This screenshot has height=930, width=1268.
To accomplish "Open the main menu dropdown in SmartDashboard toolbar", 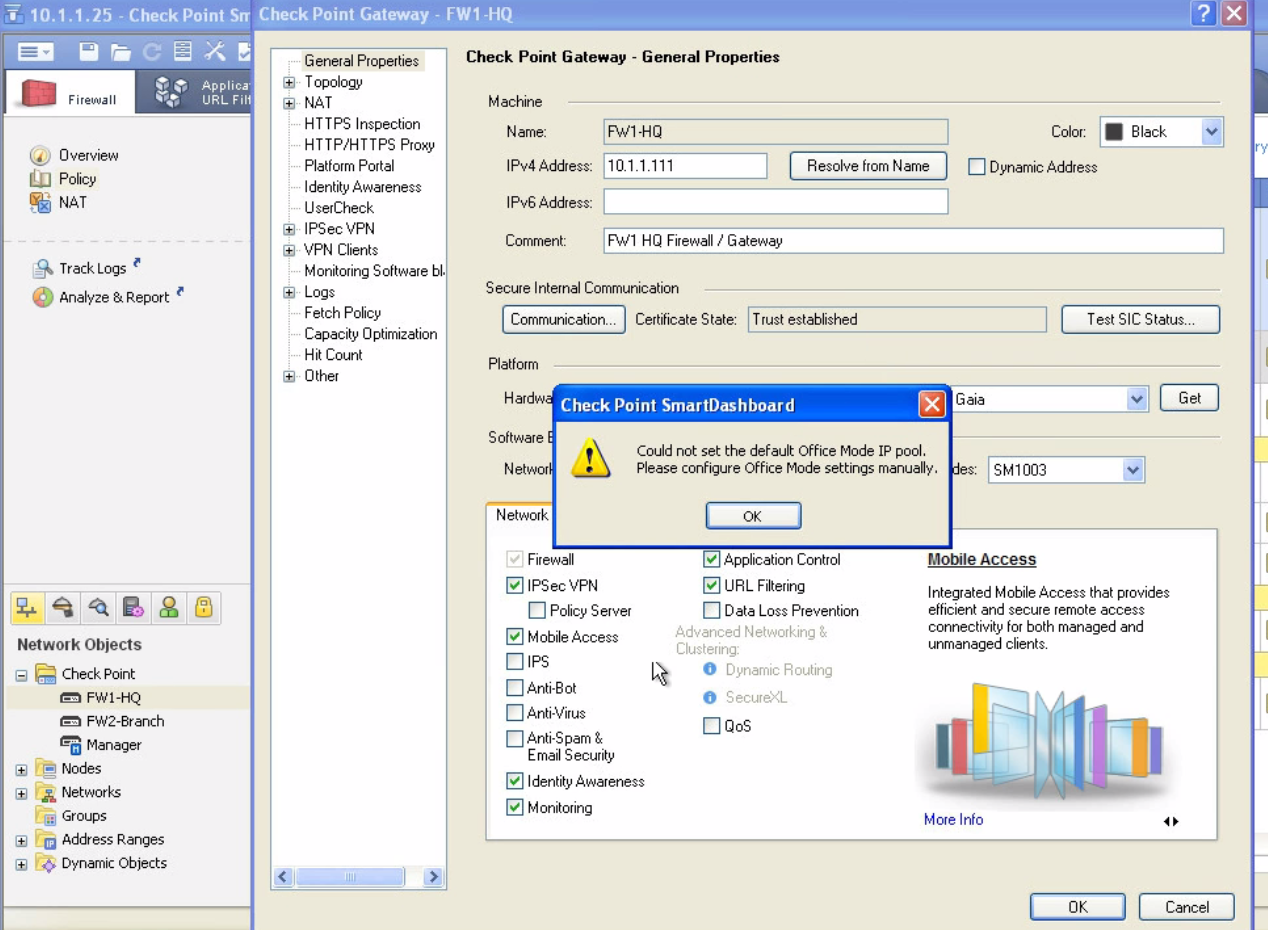I will [x=36, y=52].
